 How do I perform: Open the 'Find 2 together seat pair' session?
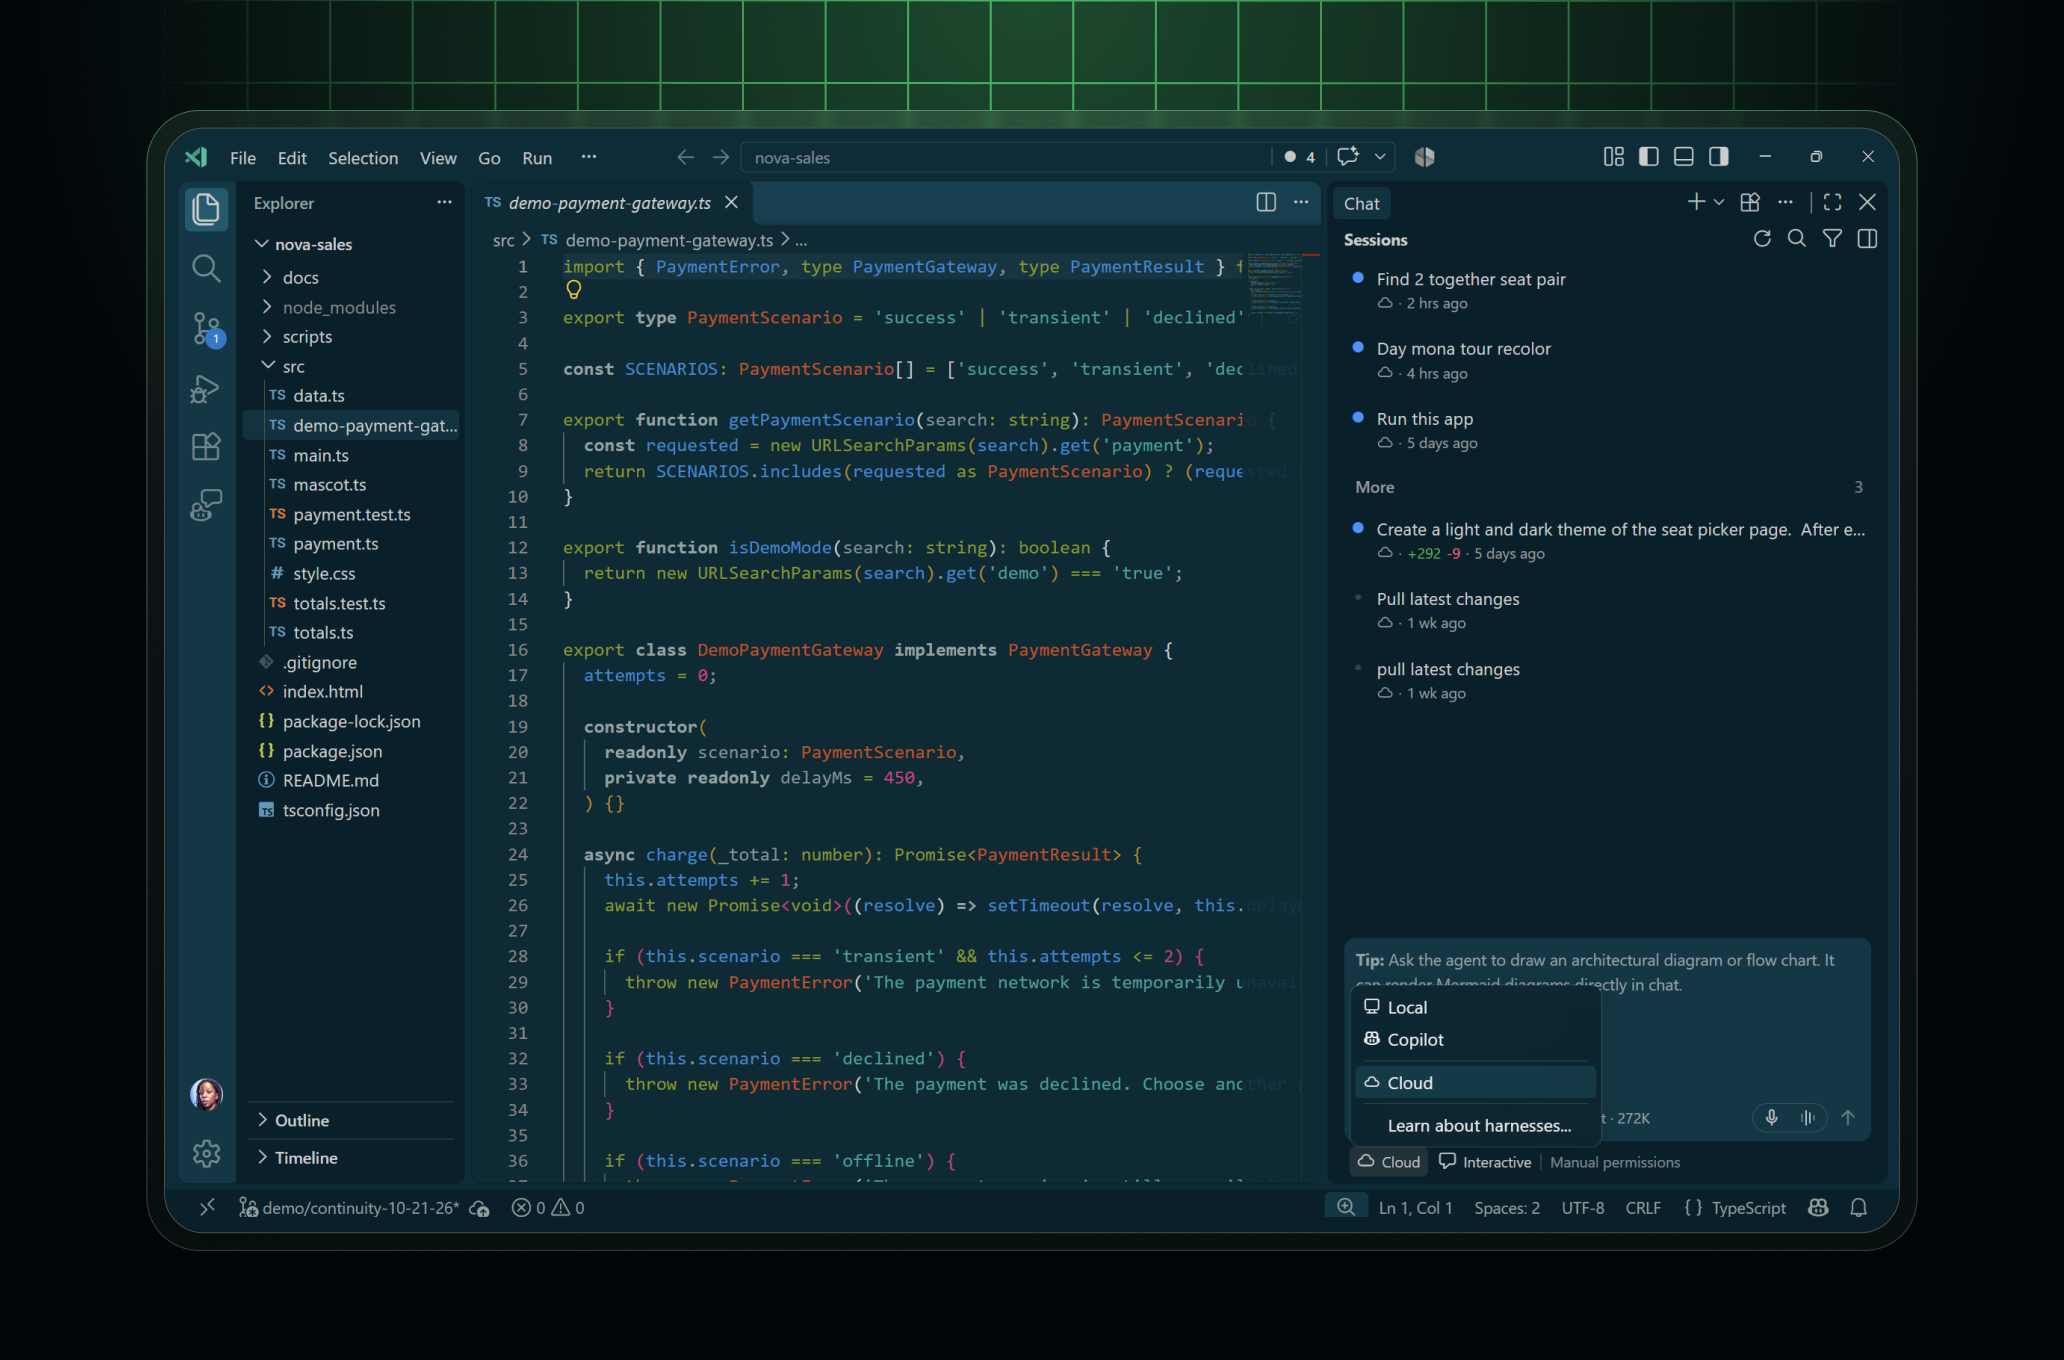coord(1609,289)
